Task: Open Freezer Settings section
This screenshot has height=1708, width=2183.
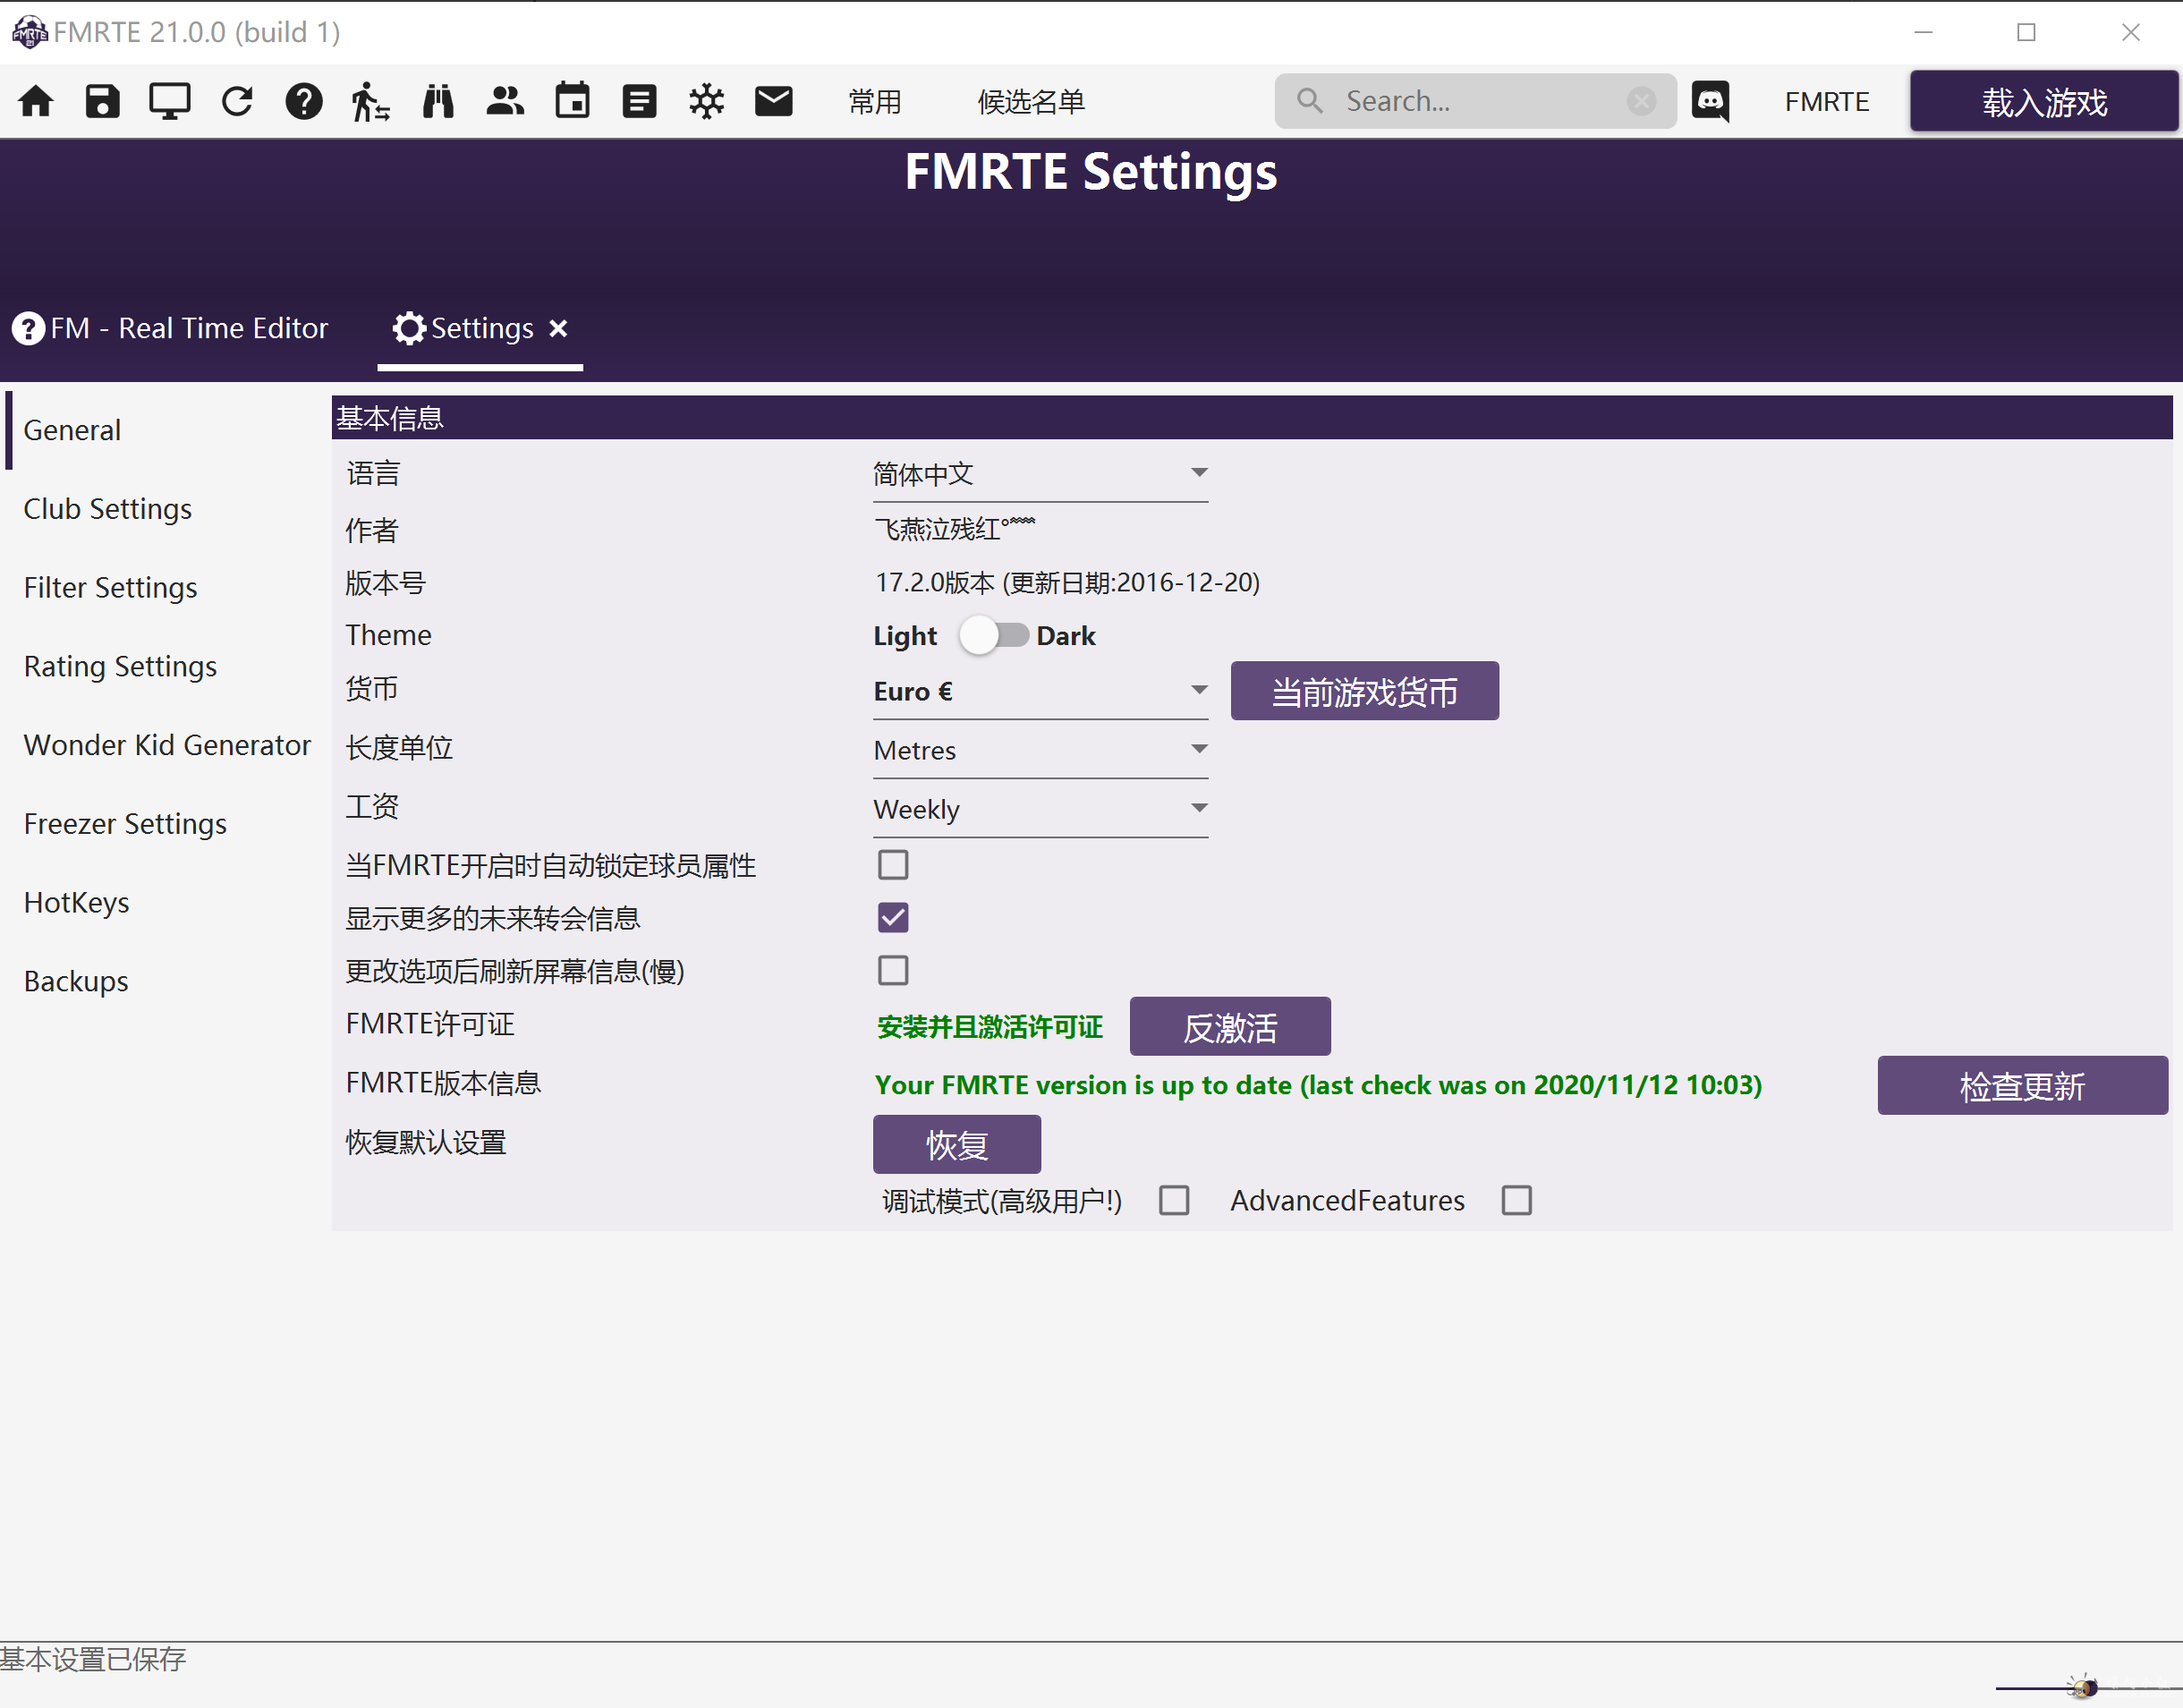Action: coord(125,824)
